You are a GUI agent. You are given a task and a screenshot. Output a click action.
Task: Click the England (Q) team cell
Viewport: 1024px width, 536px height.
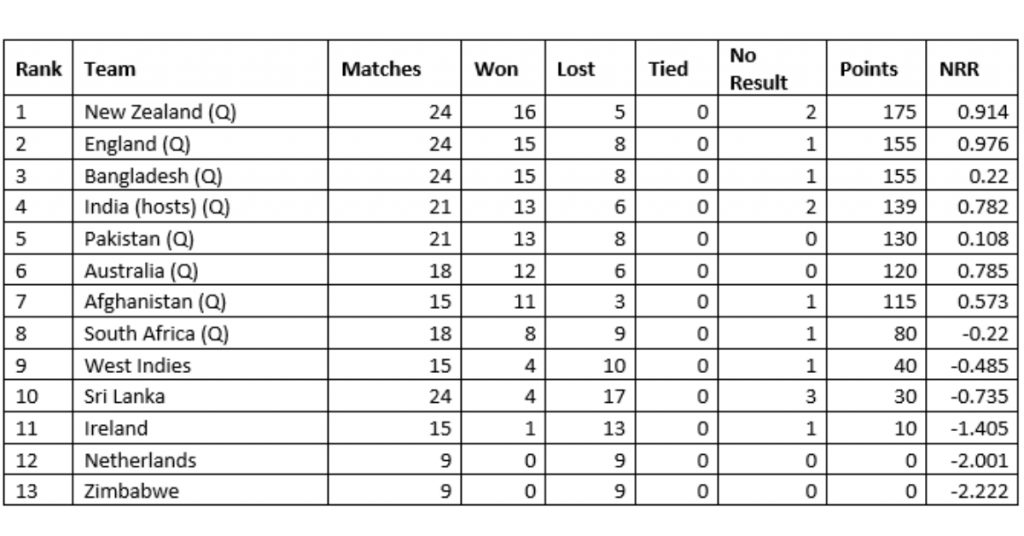tap(200, 144)
